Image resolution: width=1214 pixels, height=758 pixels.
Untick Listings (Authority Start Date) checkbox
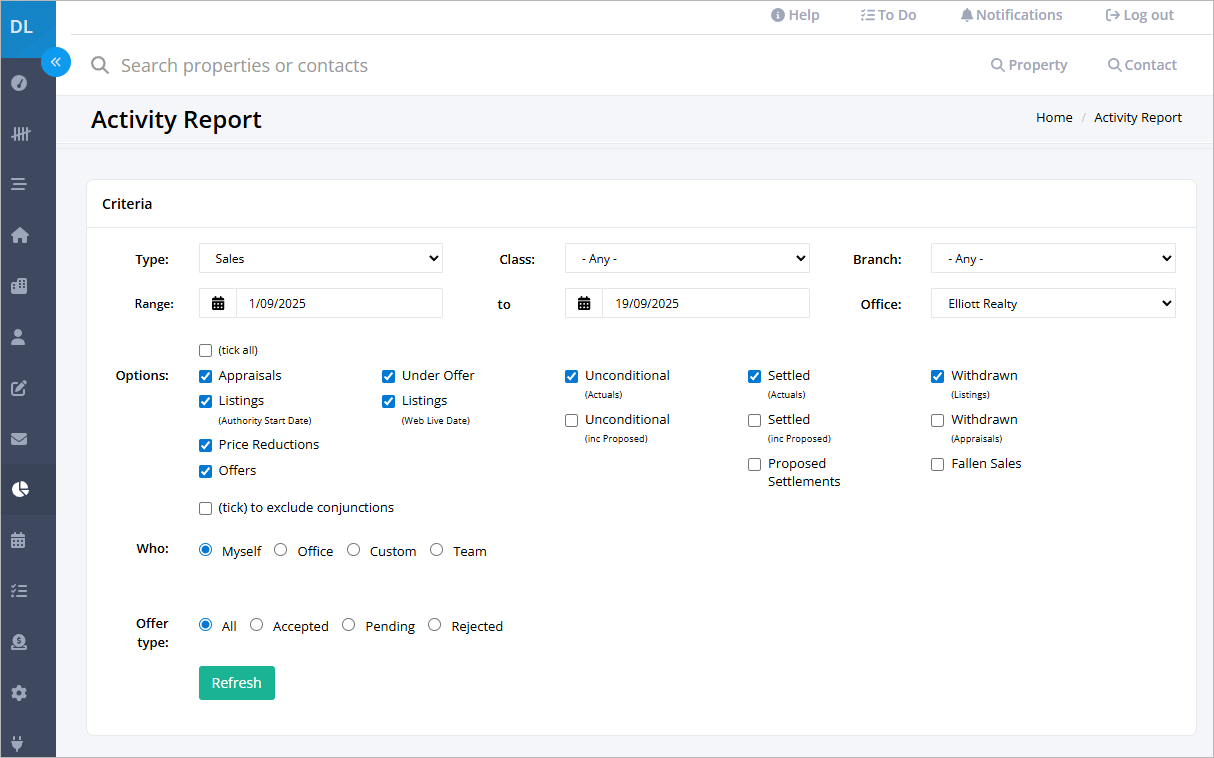205,402
